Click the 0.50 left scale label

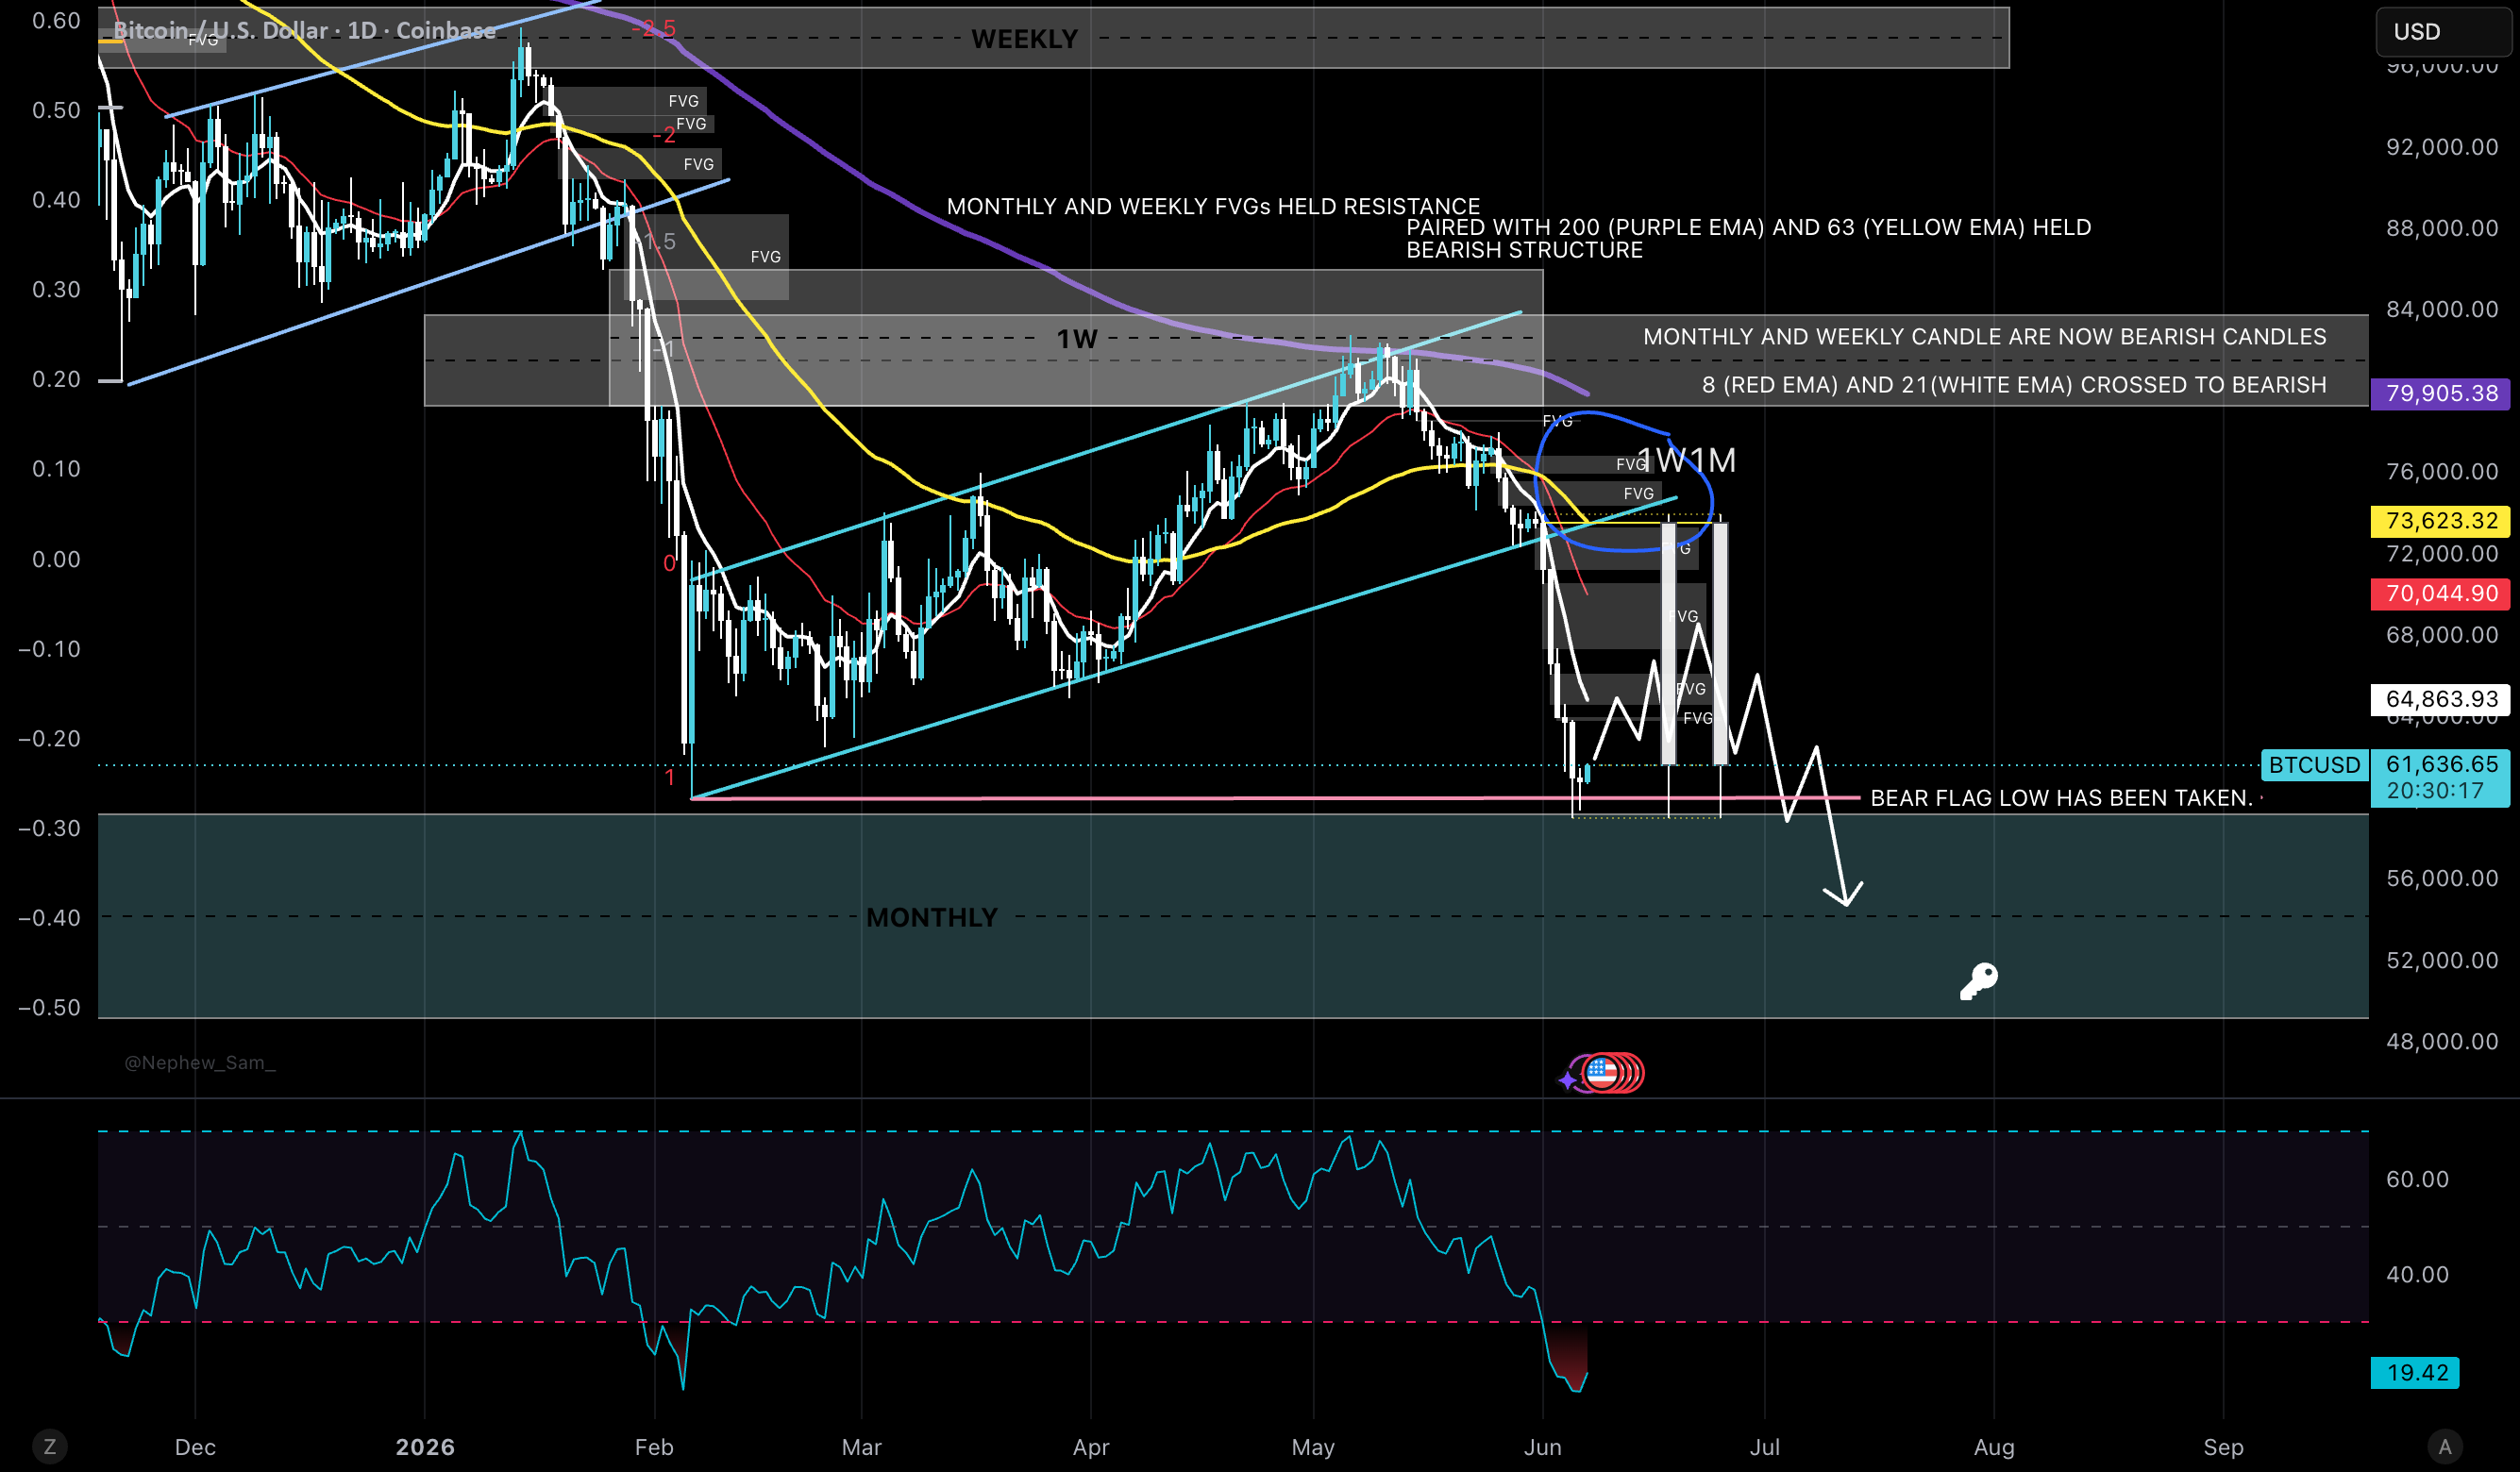[x=56, y=110]
